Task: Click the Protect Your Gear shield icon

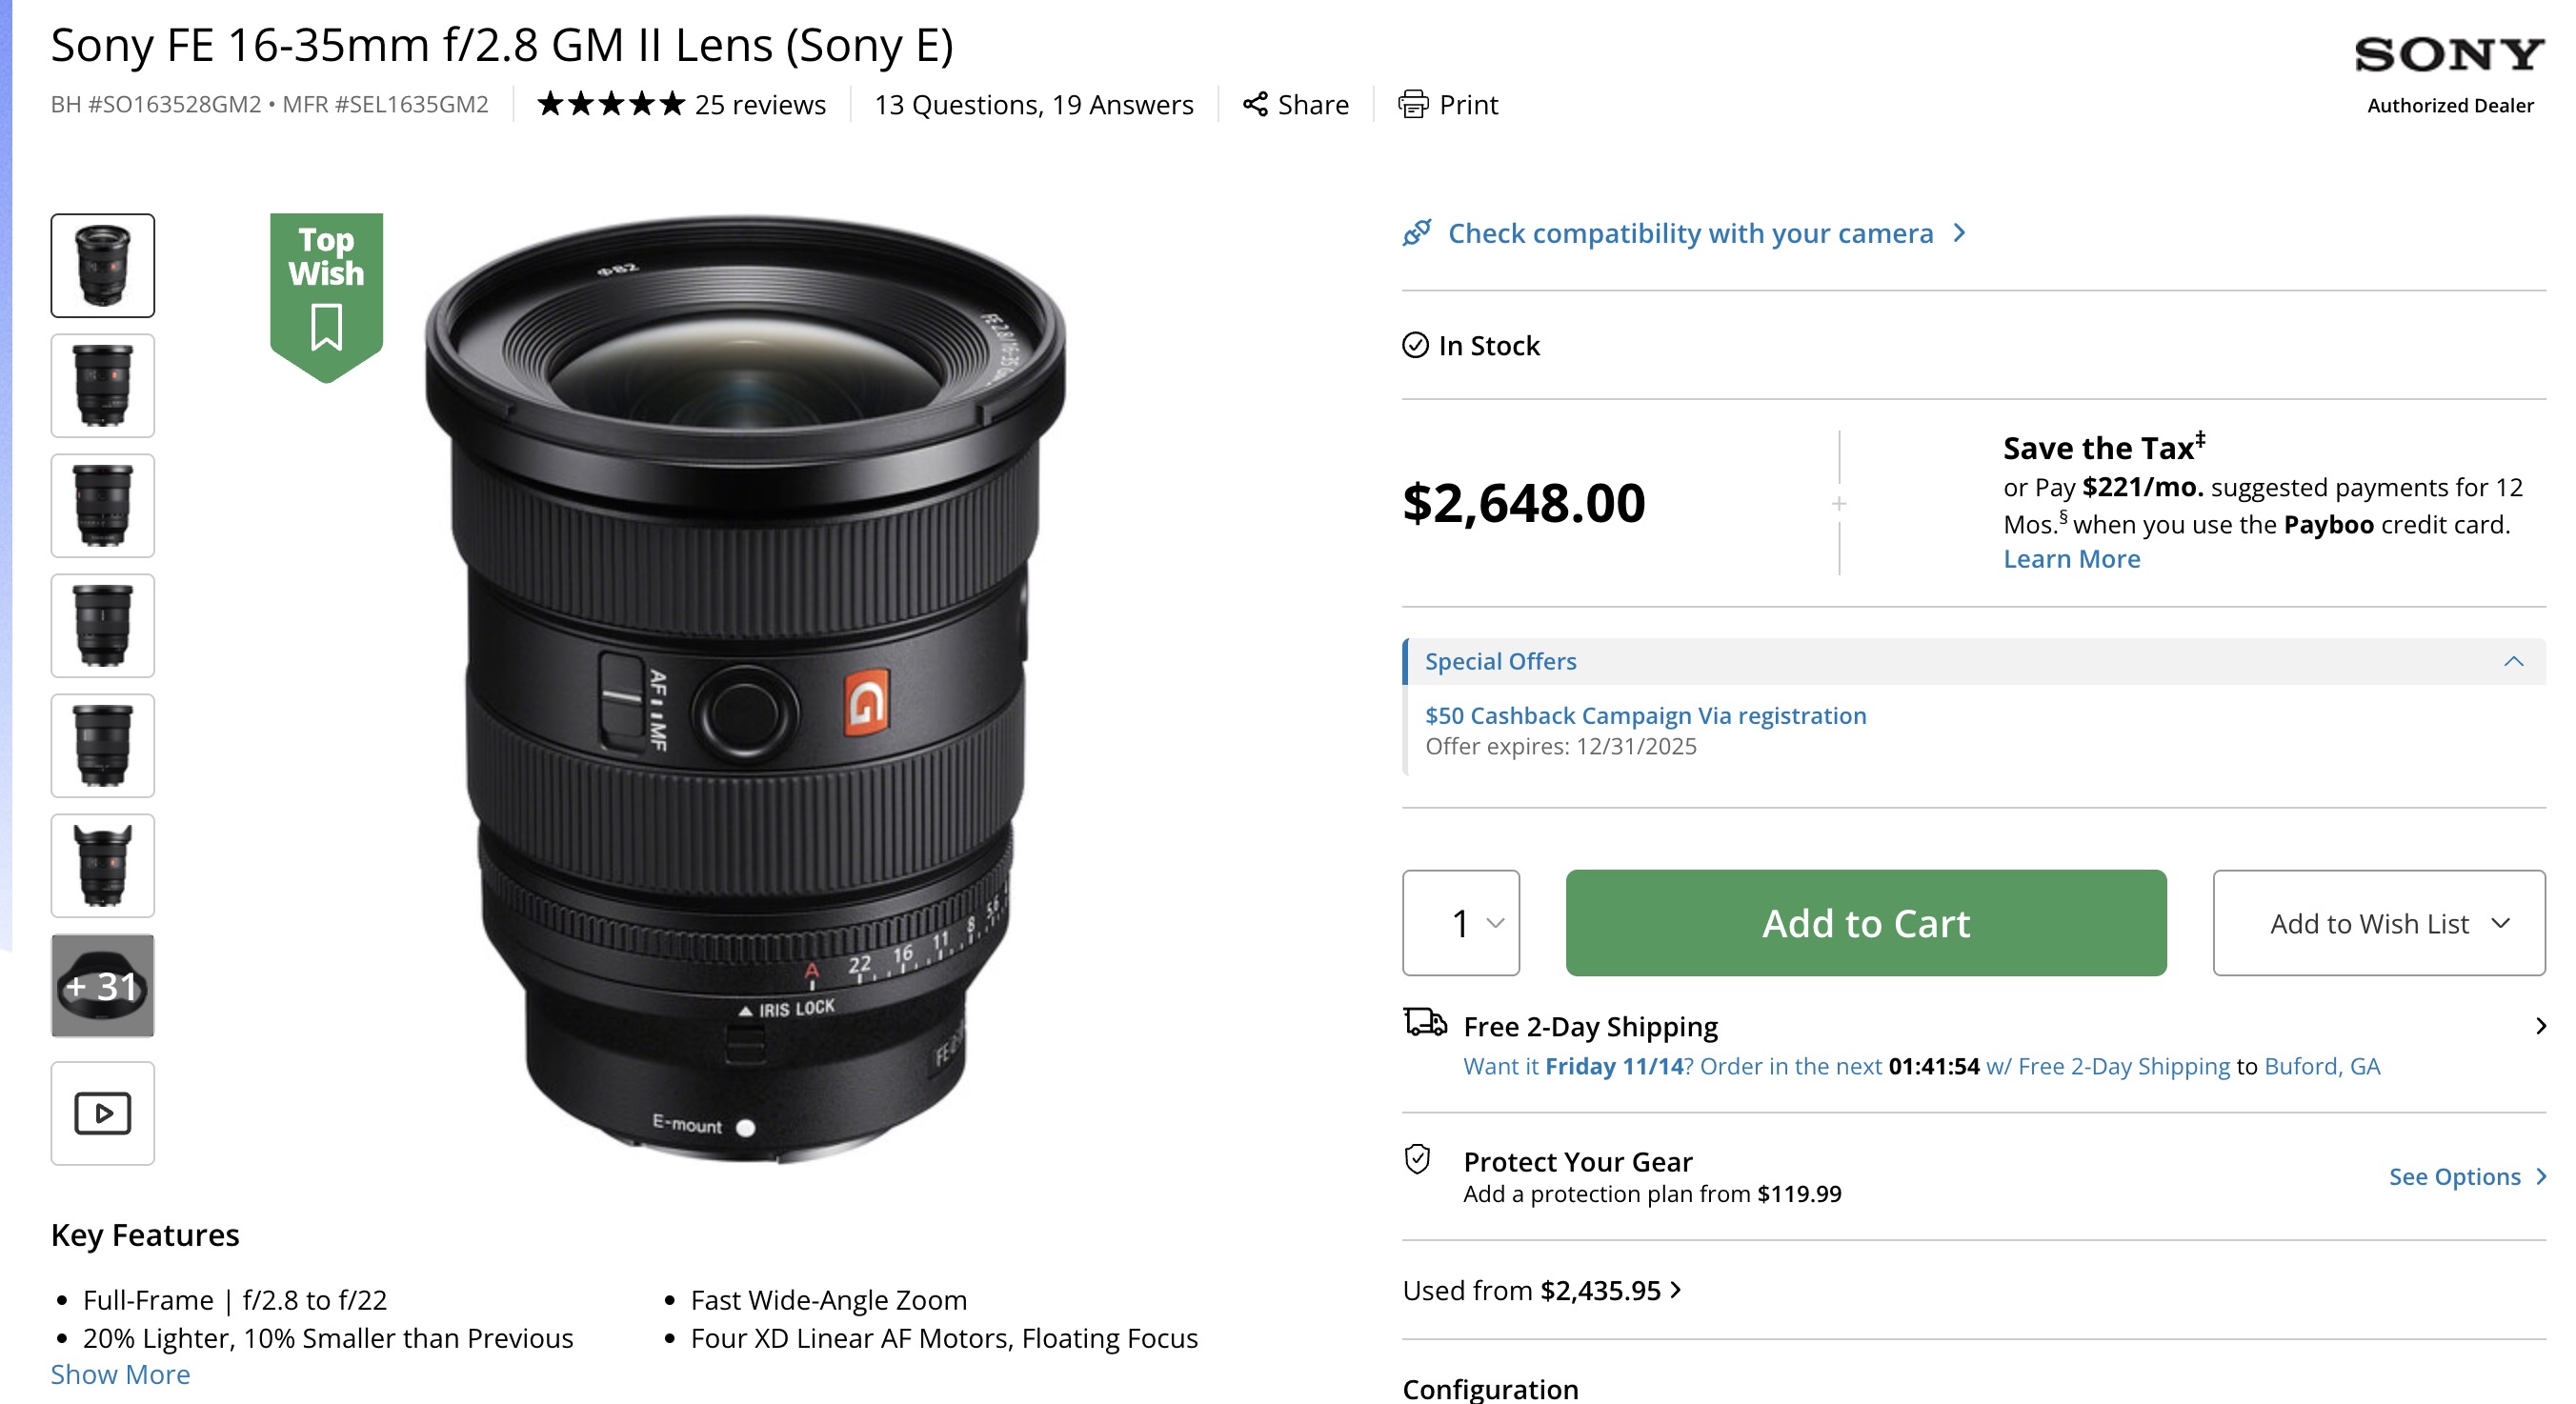Action: pos(1417,1160)
